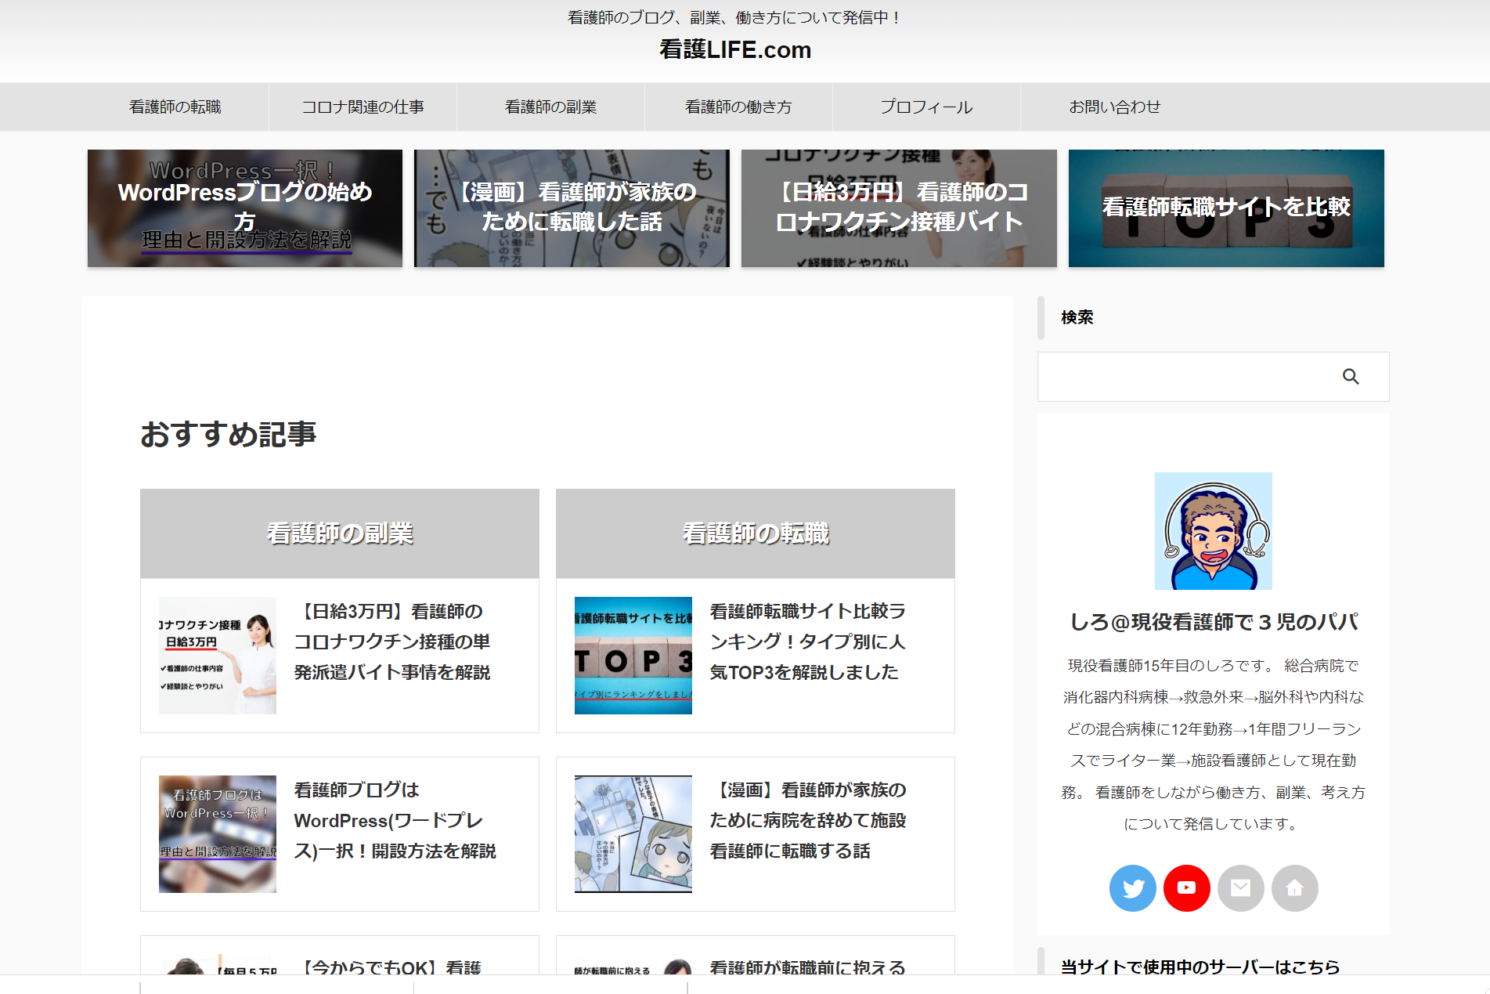Image resolution: width=1490 pixels, height=994 pixels.
Task: Open the YouTube channel icon
Action: pos(1187,888)
